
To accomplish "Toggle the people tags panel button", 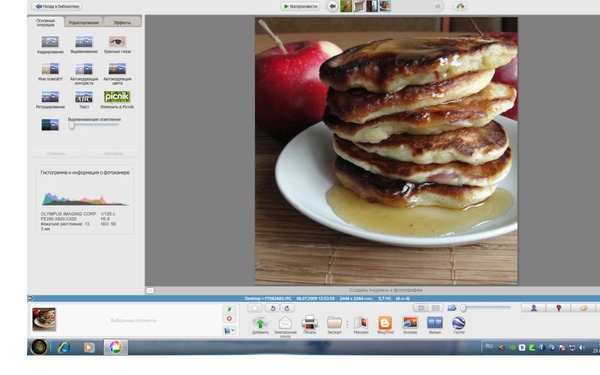I will point(533,308).
